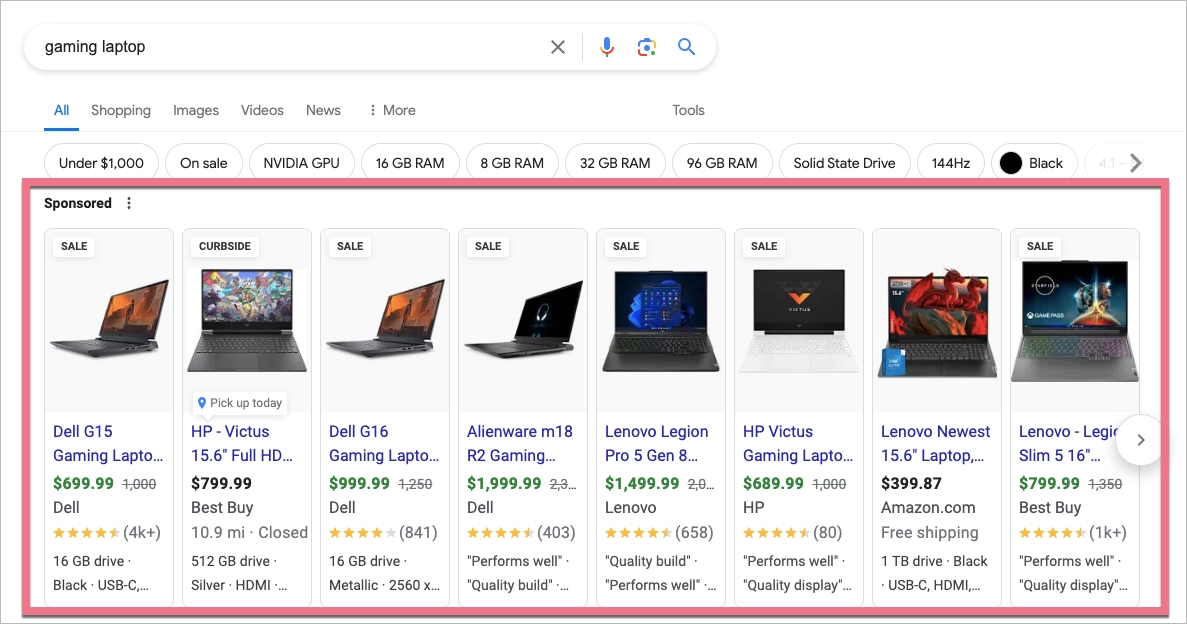Clear the search box text
The height and width of the screenshot is (624, 1187).
[558, 47]
